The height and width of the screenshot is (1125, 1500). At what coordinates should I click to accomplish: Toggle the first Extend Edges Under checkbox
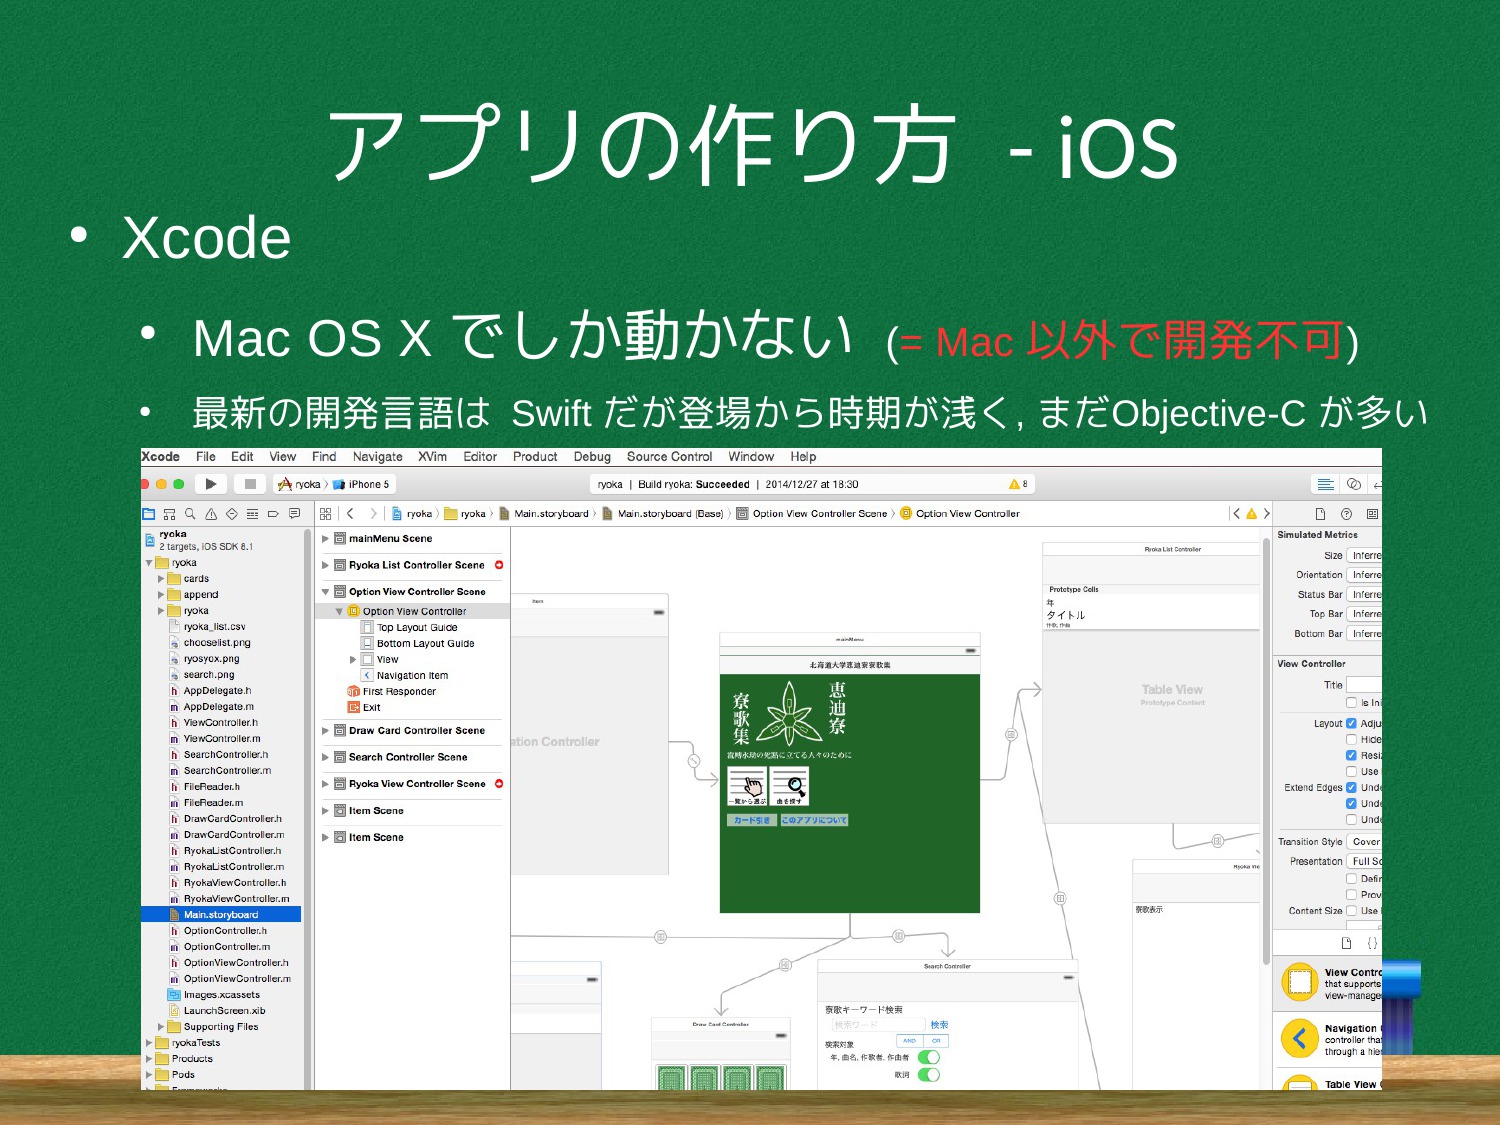(1351, 787)
